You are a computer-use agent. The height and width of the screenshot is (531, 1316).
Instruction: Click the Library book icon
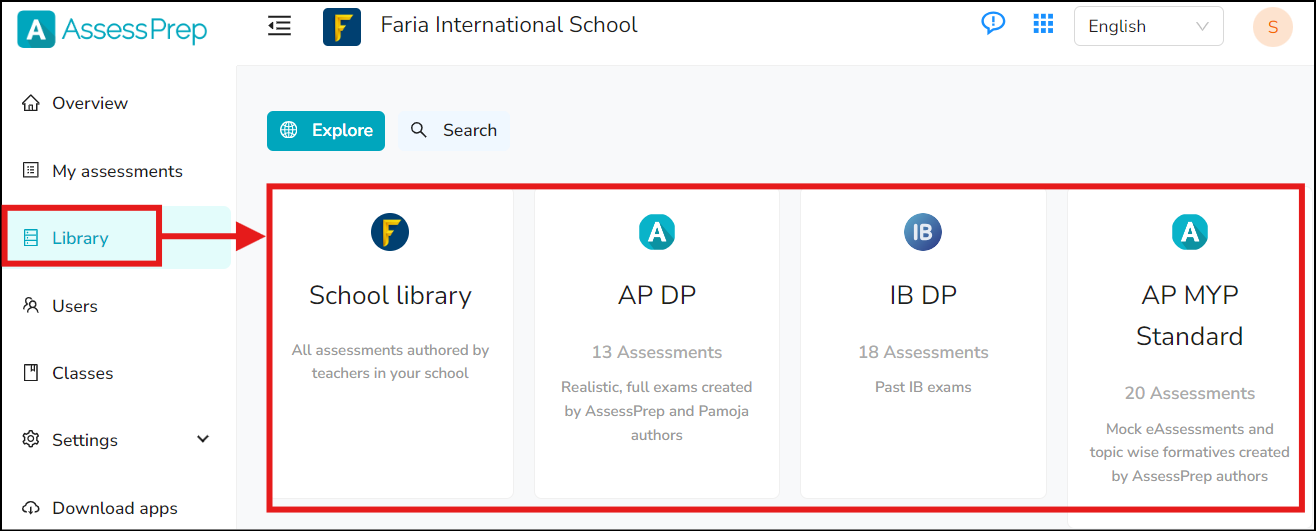(31, 238)
